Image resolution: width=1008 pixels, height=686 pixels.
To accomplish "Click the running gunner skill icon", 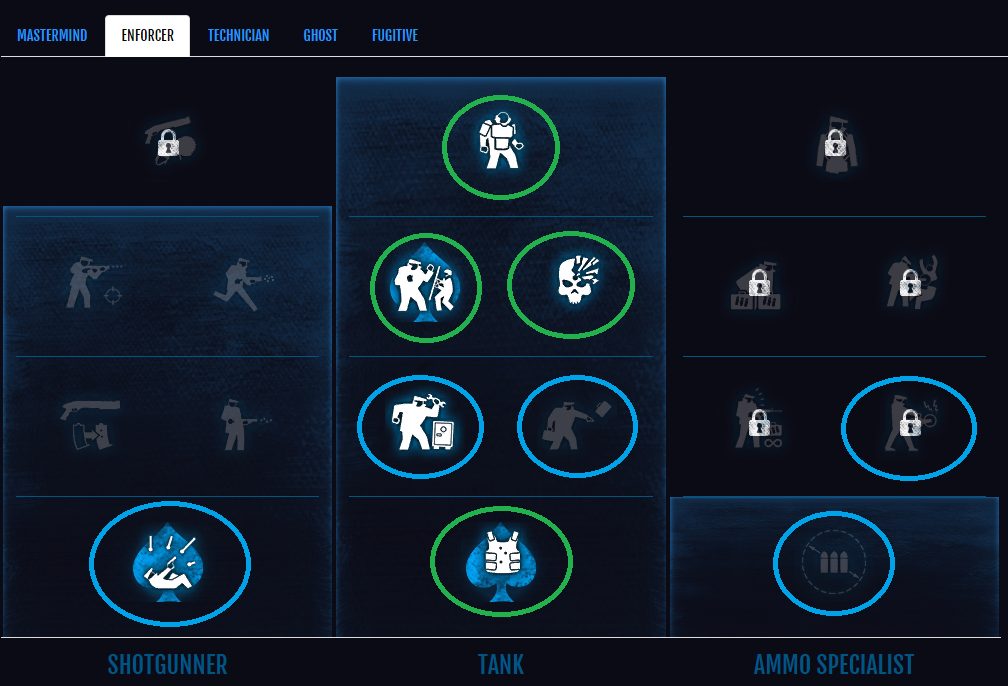I will point(244,283).
